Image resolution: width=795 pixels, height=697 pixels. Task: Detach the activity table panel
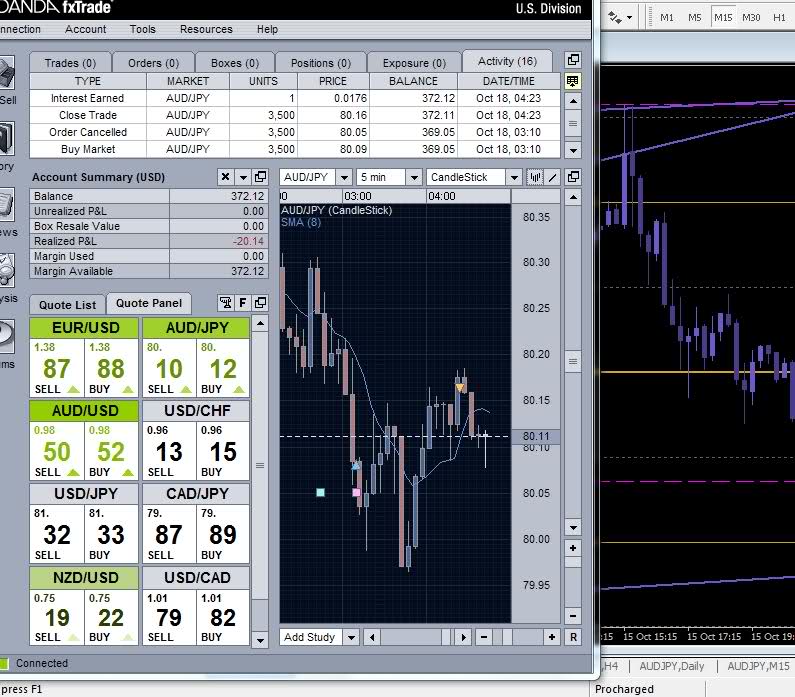[x=573, y=60]
